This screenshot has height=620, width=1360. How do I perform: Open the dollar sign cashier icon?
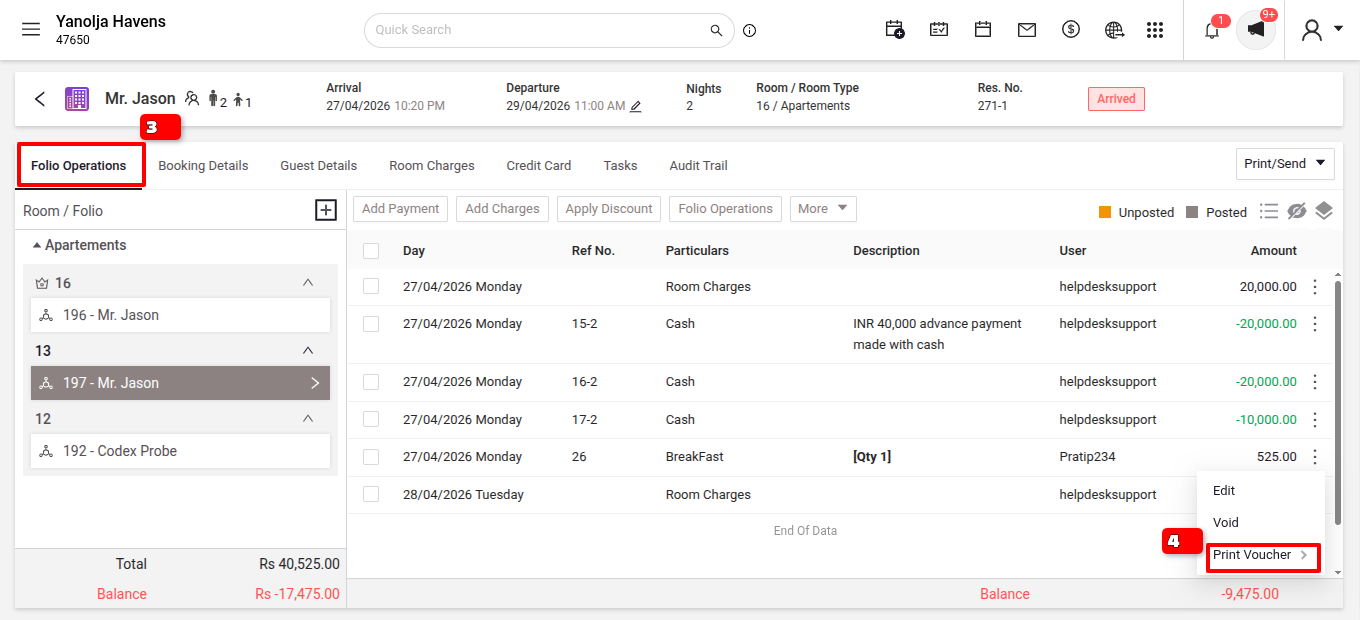coord(1071,30)
